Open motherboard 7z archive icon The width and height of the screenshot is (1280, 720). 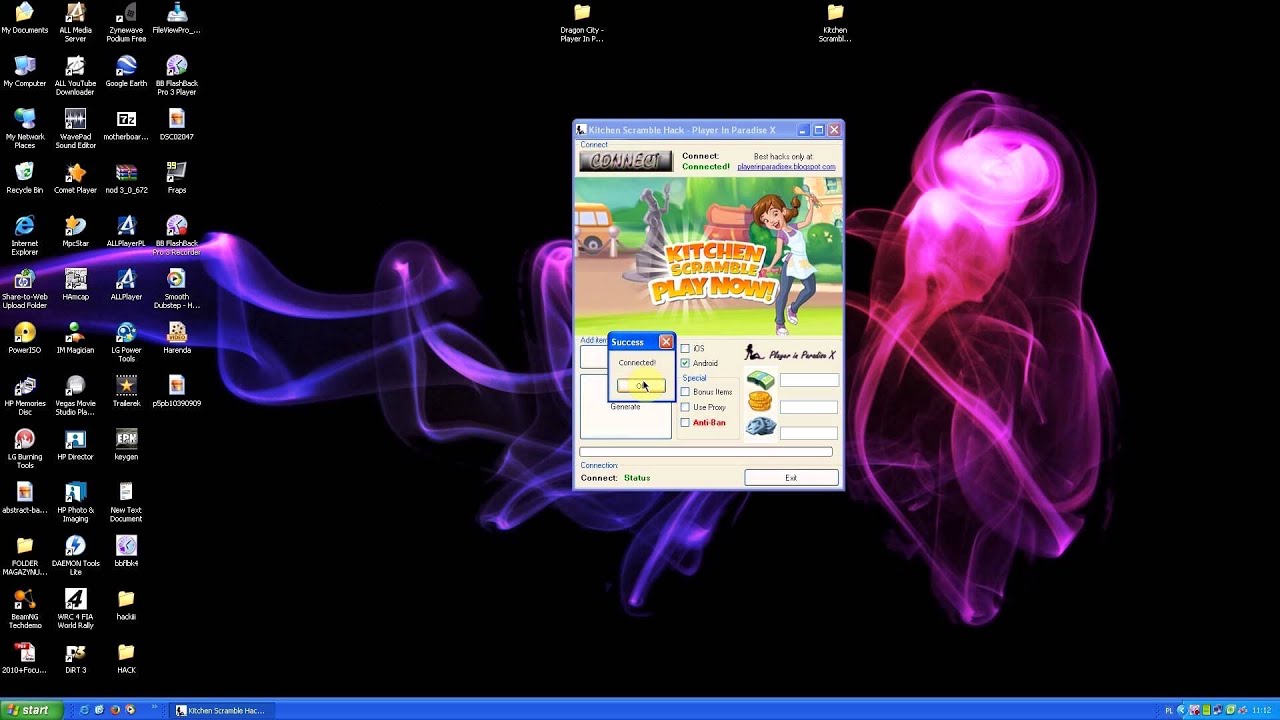(x=126, y=126)
